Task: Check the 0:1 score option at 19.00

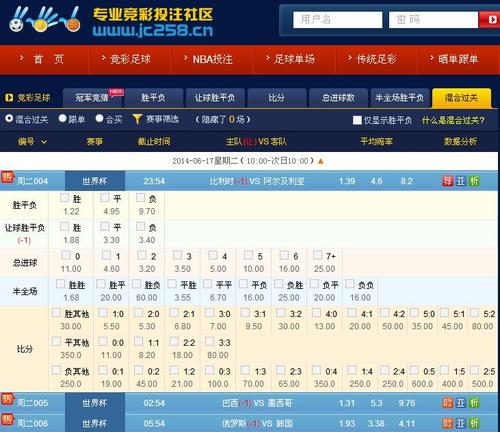Action: coord(103,370)
